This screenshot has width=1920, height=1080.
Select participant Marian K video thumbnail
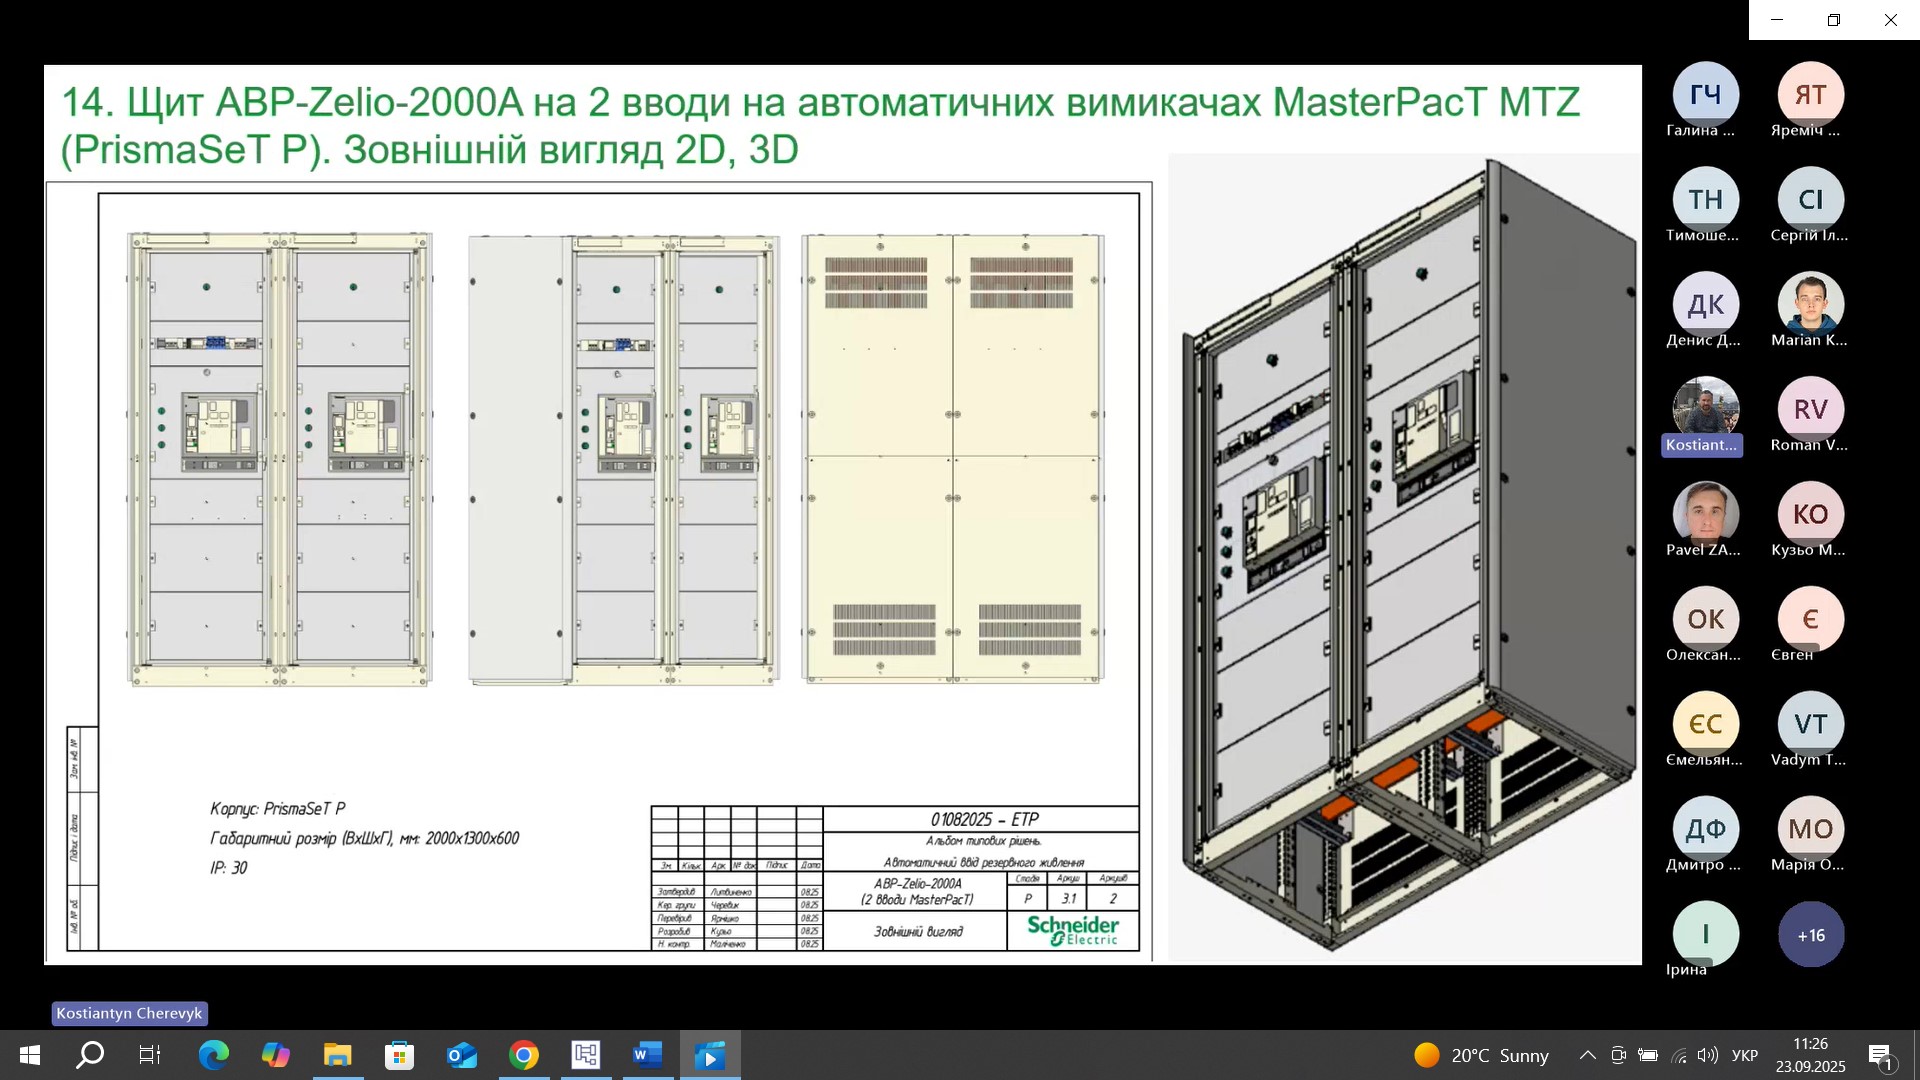(1810, 304)
